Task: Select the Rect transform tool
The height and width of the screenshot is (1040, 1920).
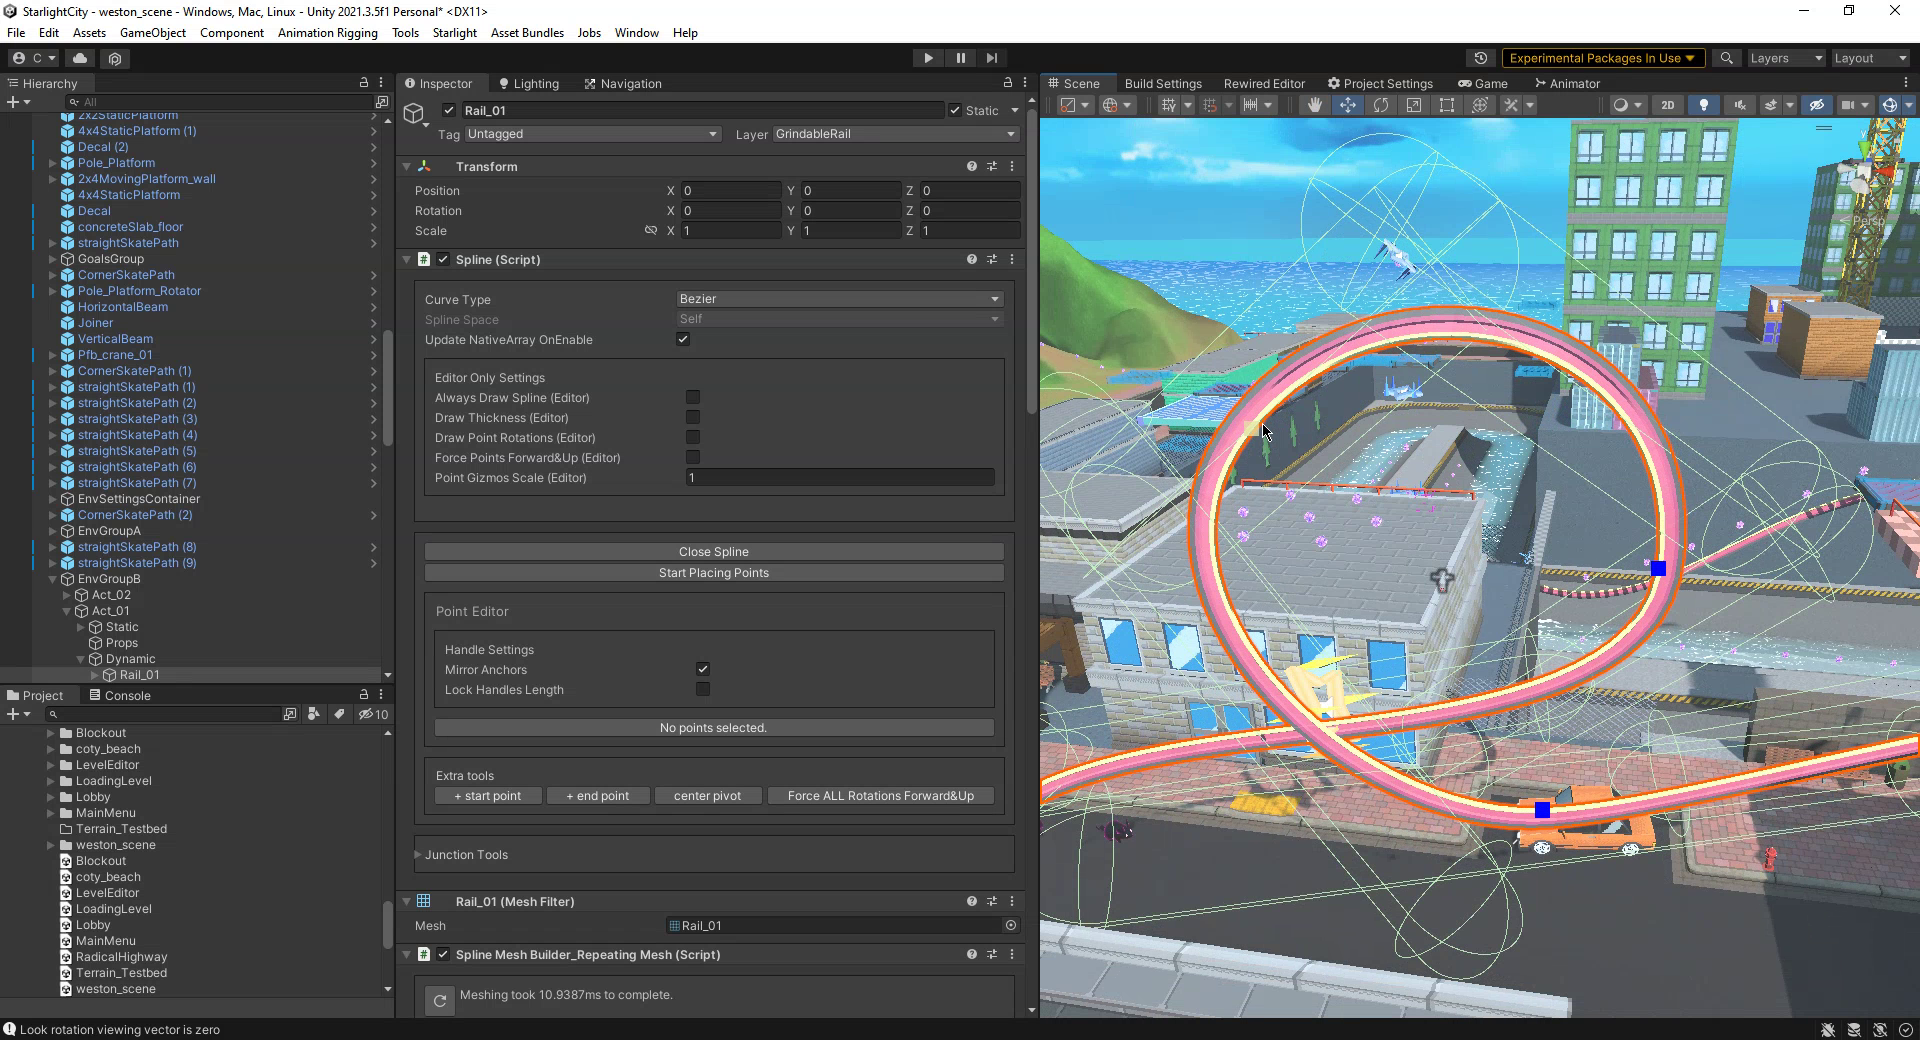Action: (x=1446, y=105)
